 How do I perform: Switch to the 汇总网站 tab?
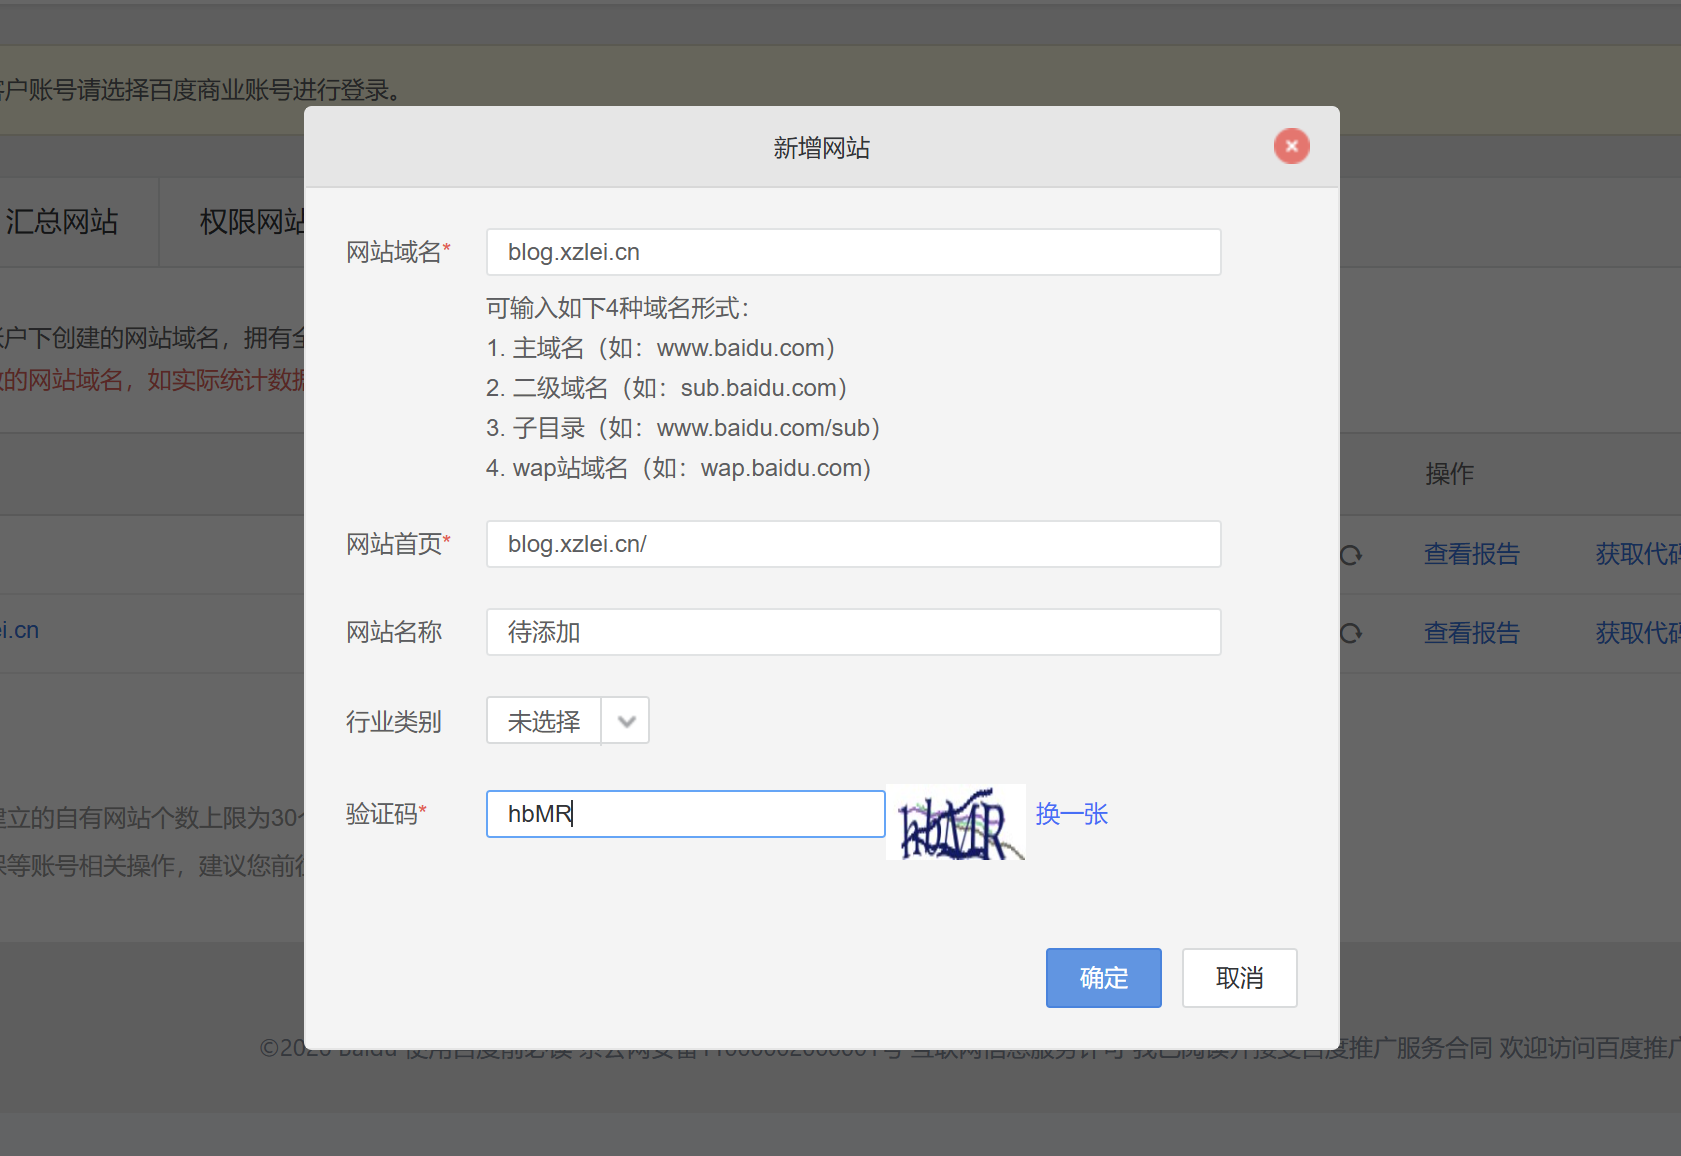pyautogui.click(x=62, y=222)
